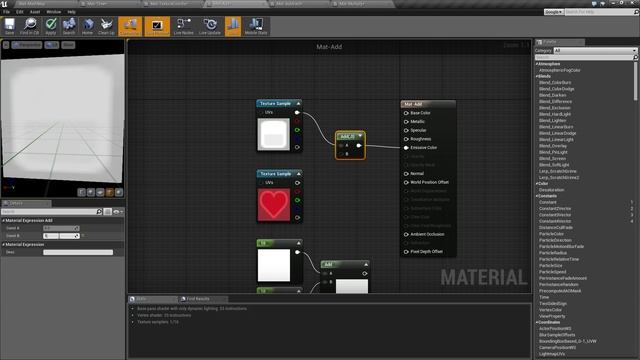Click the Emissive Color input pin

(x=406, y=148)
